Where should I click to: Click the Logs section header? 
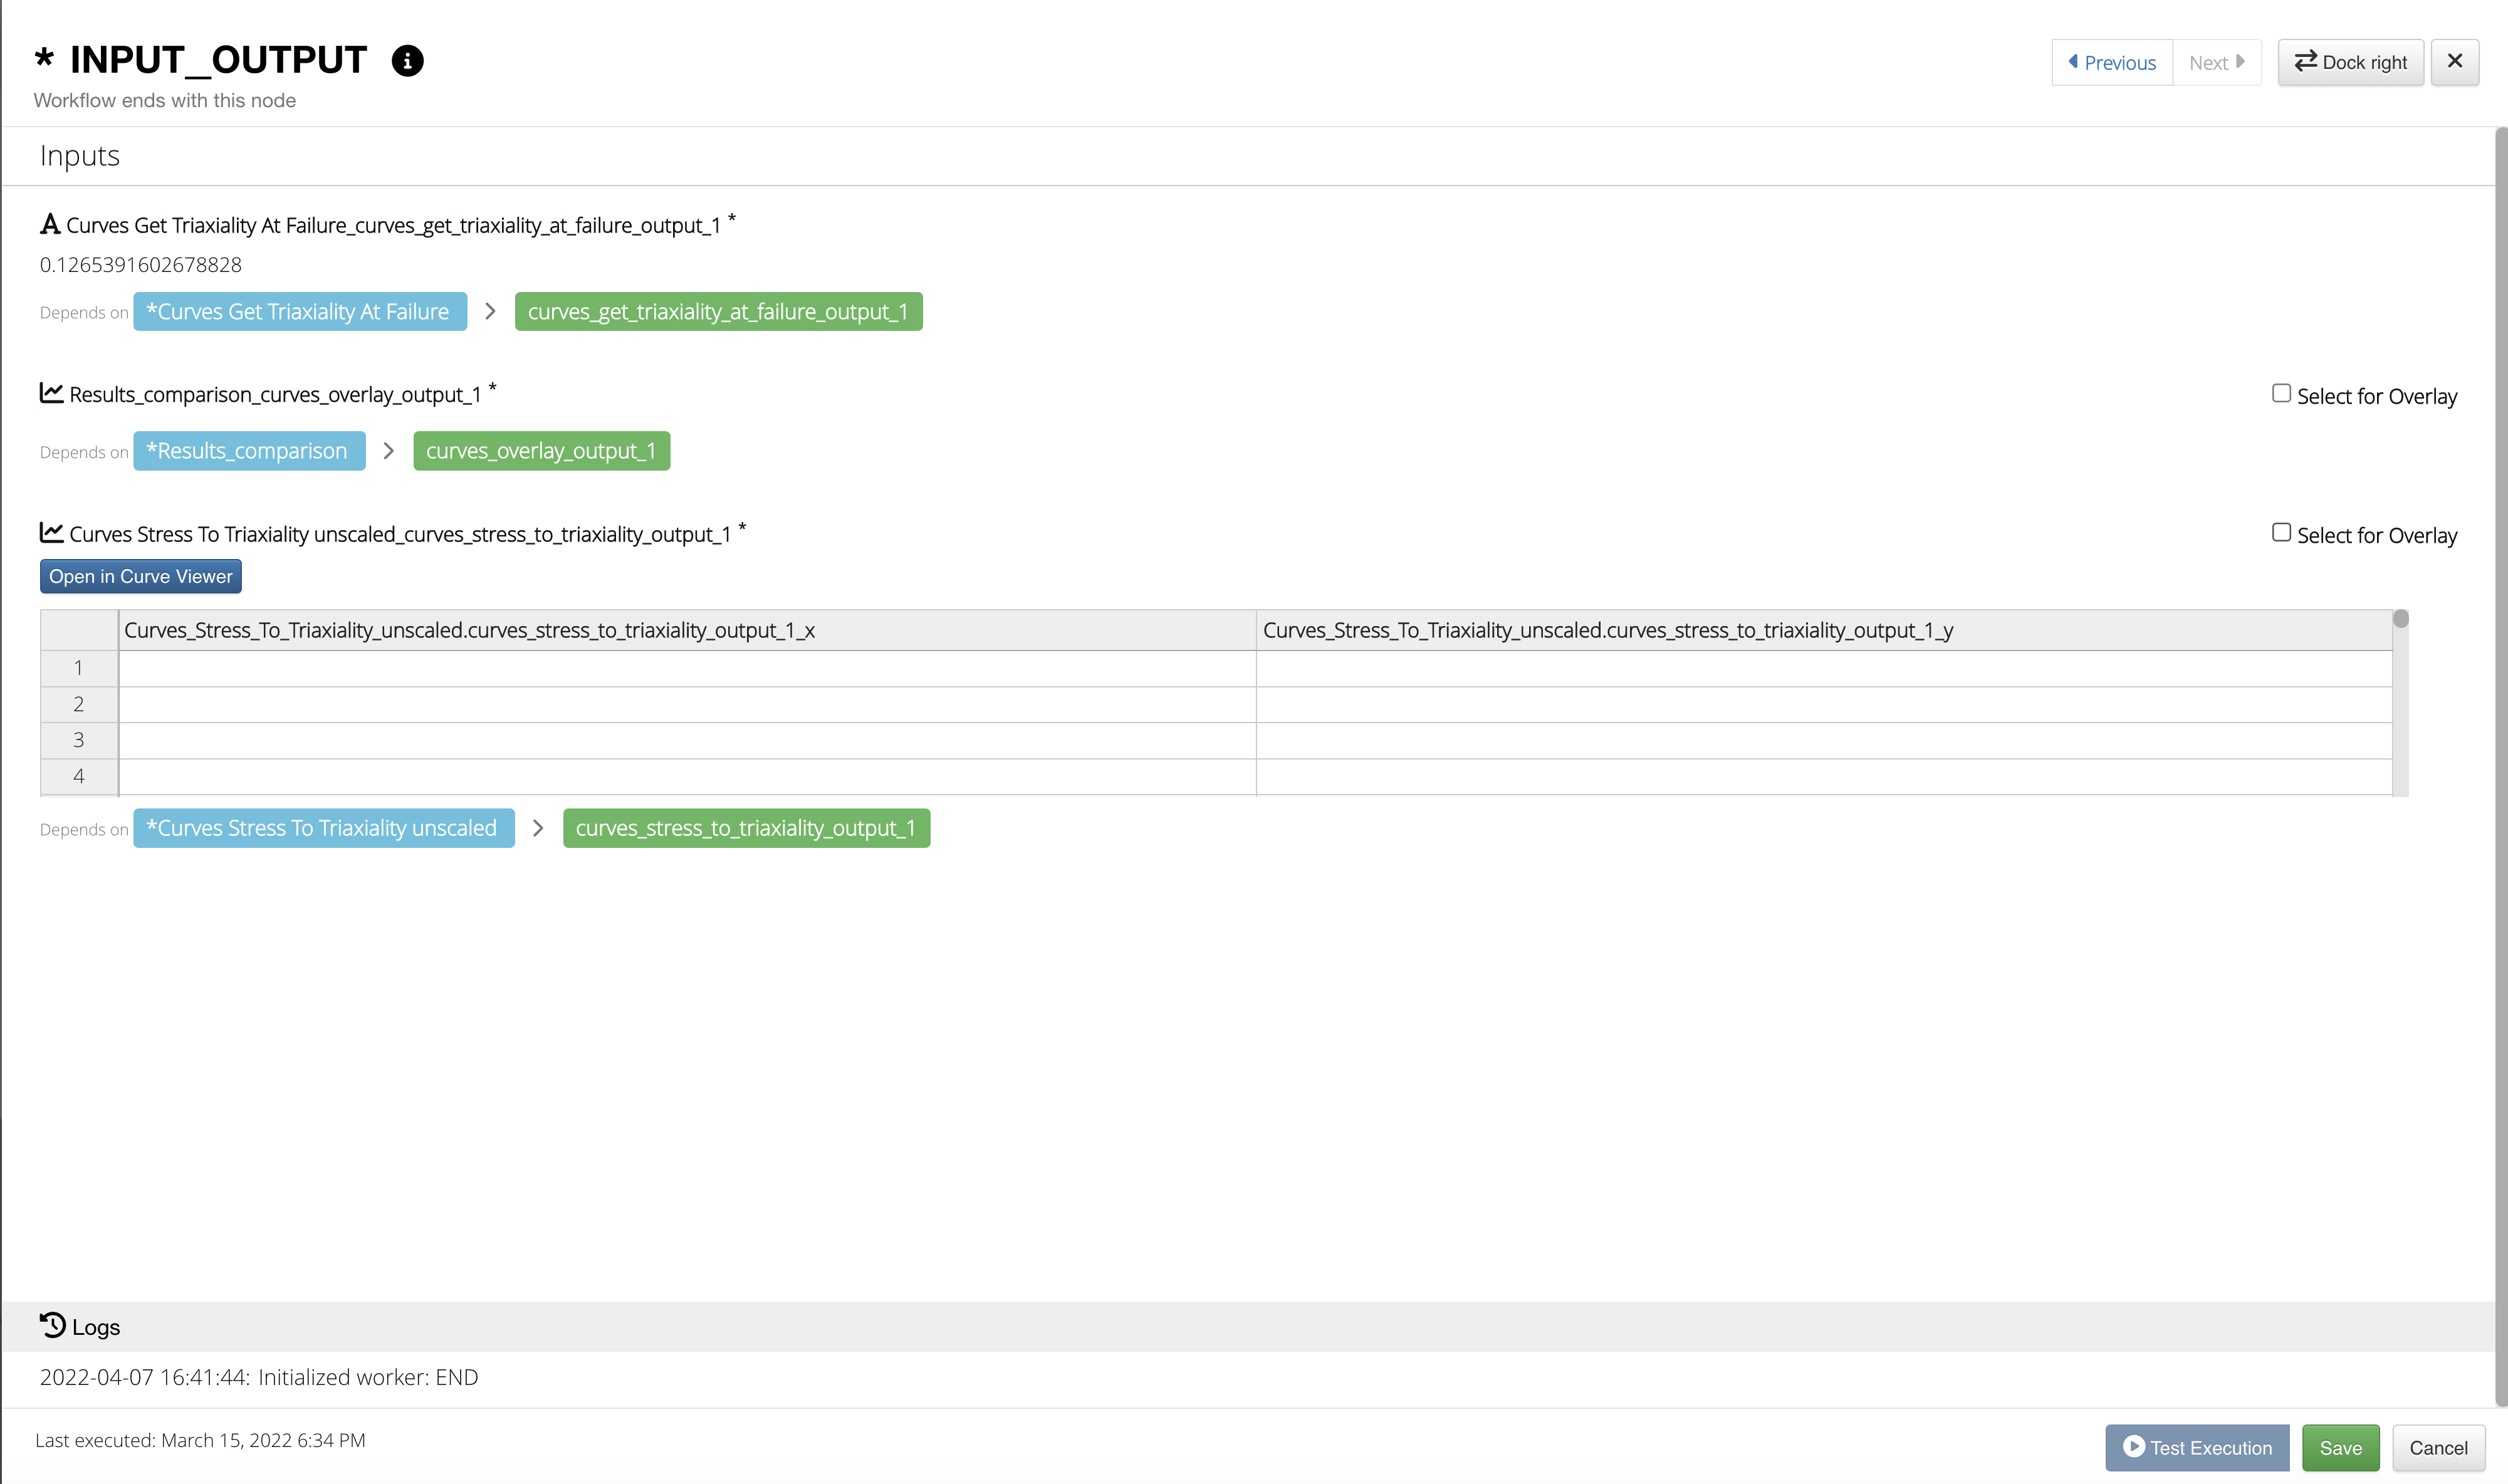coord(1248,1327)
